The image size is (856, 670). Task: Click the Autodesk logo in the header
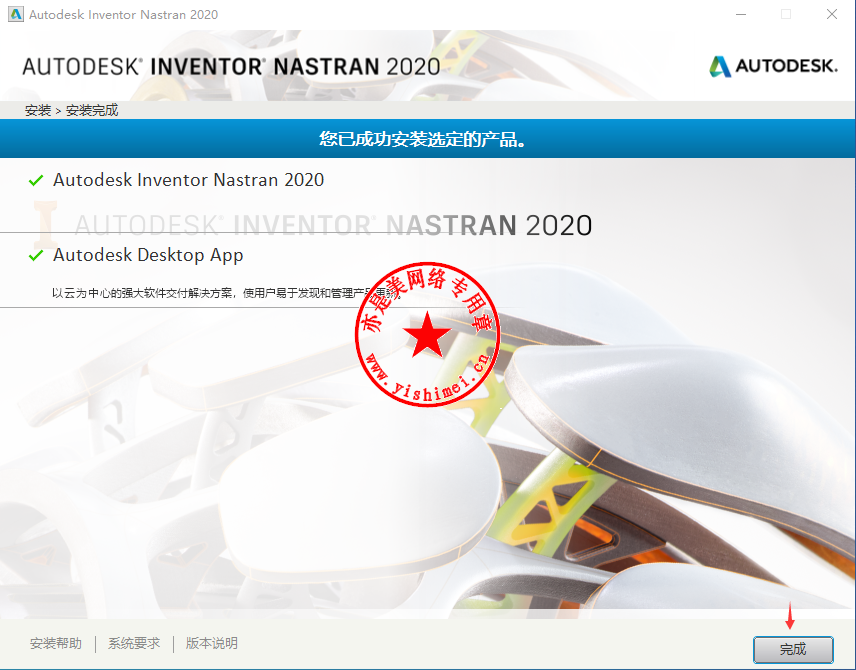[x=773, y=66]
